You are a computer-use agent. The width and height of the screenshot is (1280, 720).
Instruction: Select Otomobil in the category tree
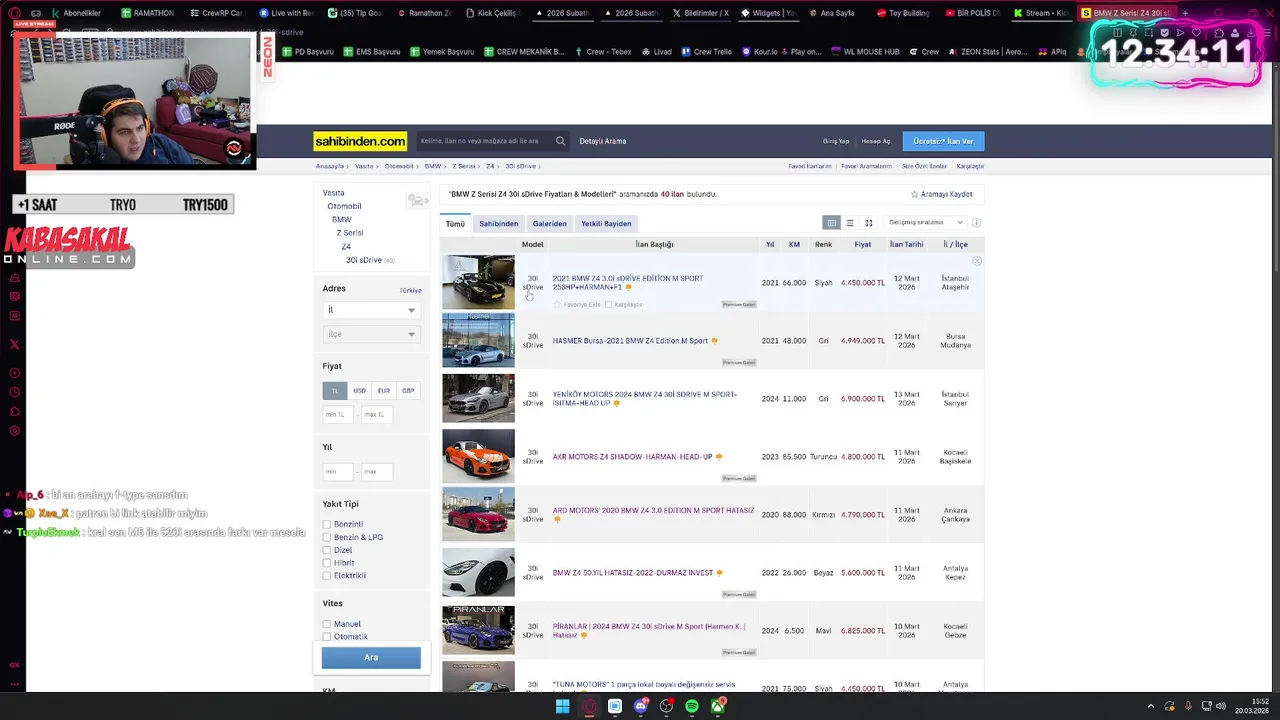coord(344,206)
